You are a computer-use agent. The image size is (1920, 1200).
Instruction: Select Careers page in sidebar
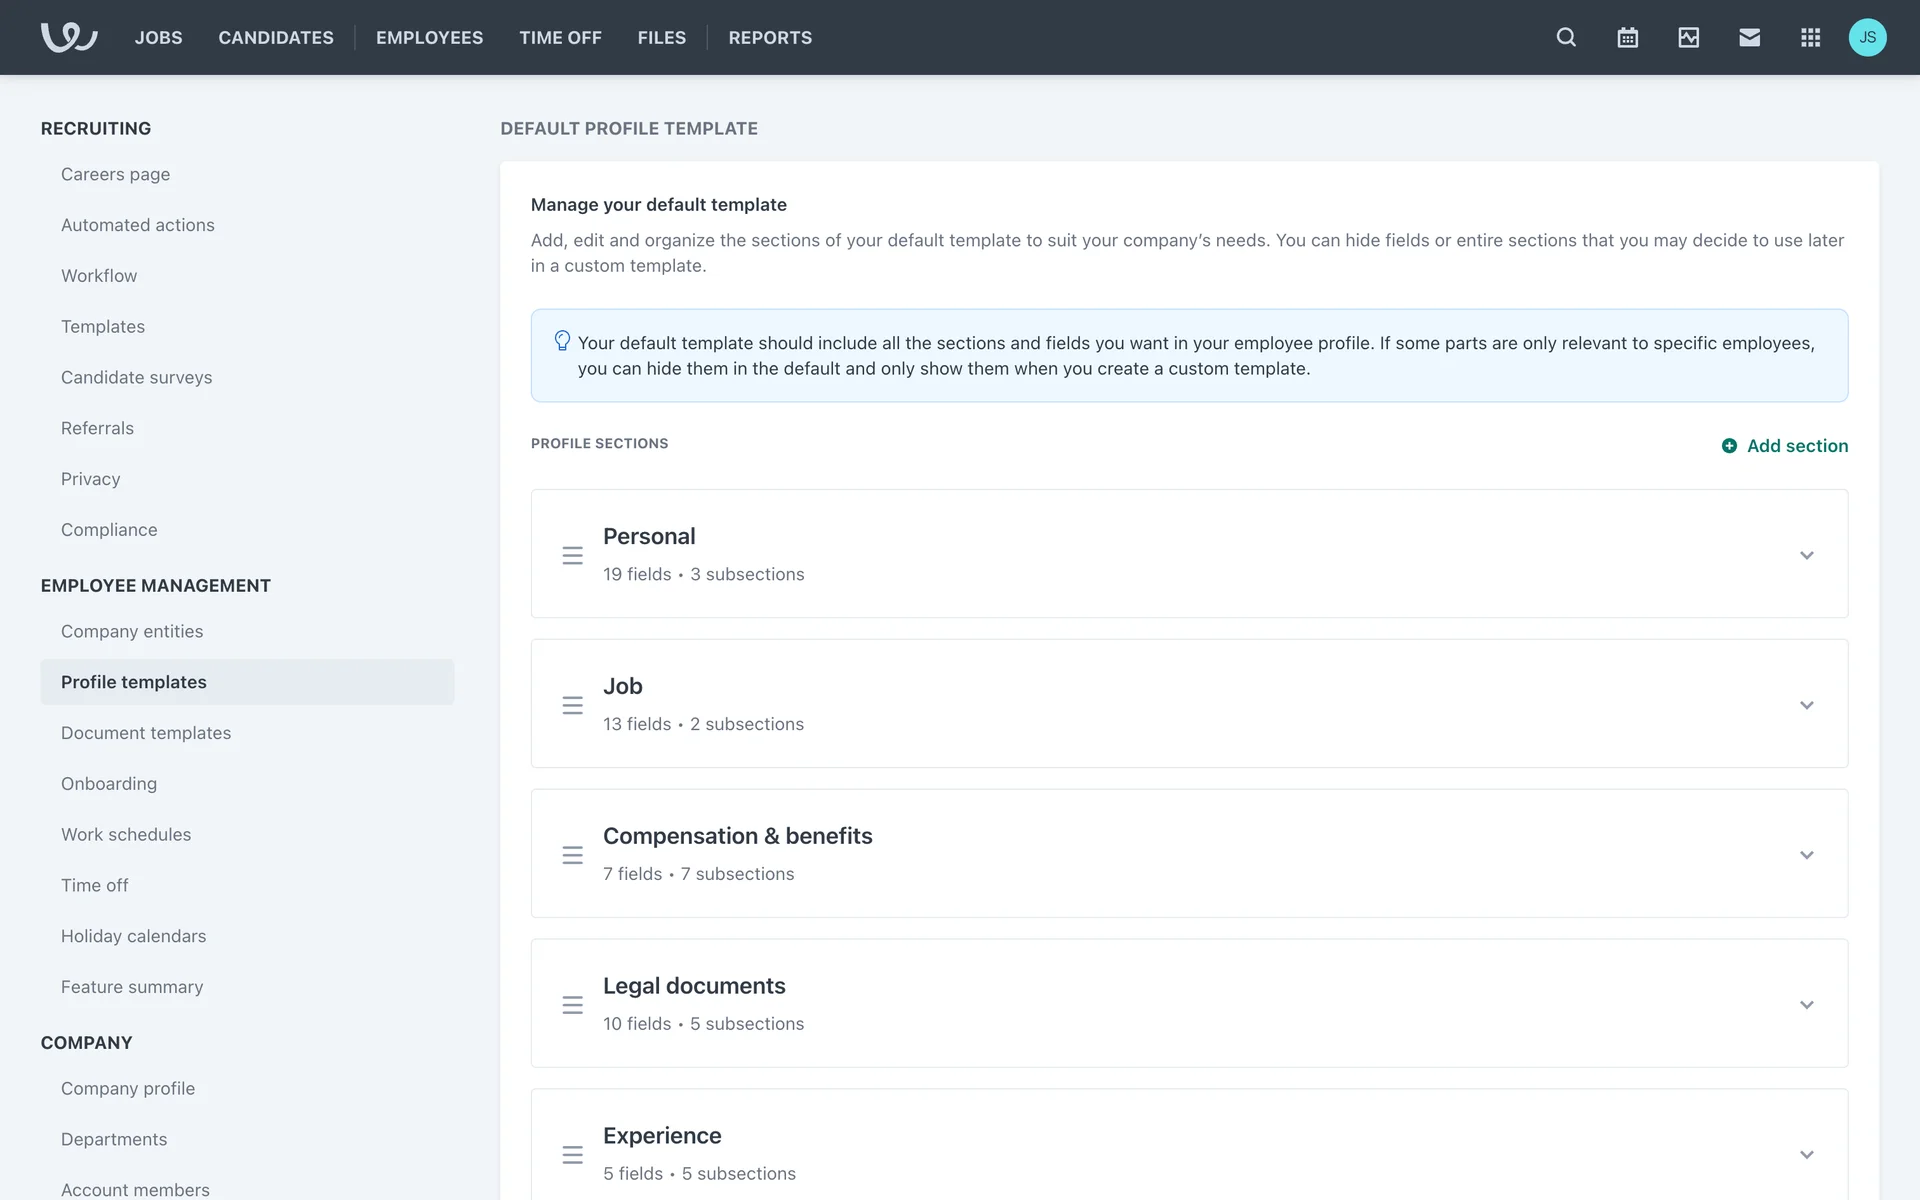[115, 174]
